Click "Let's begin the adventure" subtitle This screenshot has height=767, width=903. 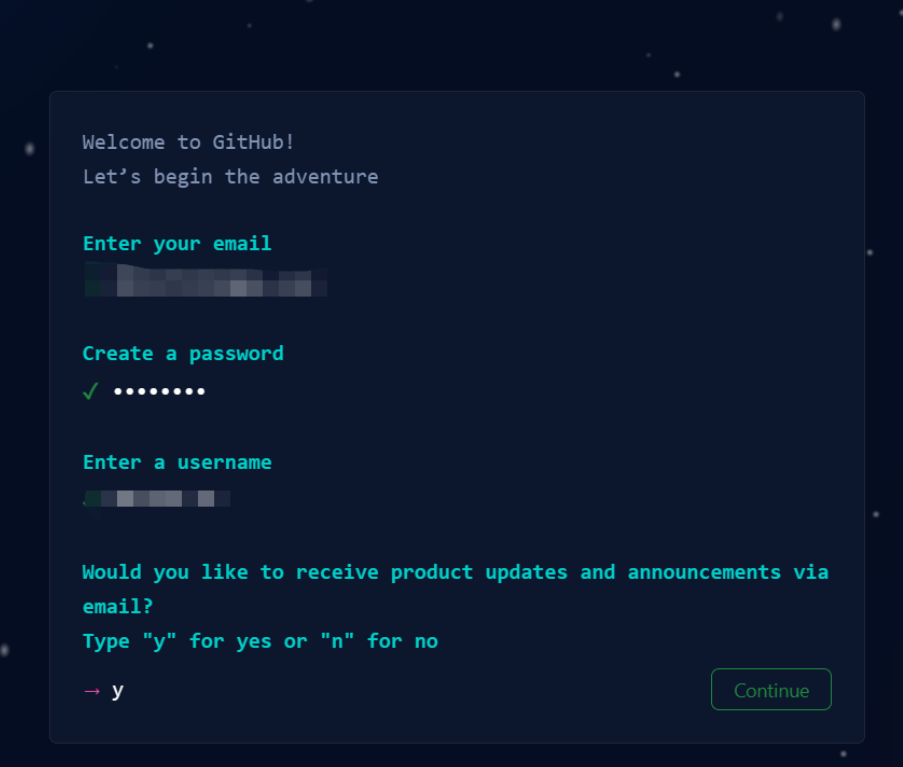point(230,177)
